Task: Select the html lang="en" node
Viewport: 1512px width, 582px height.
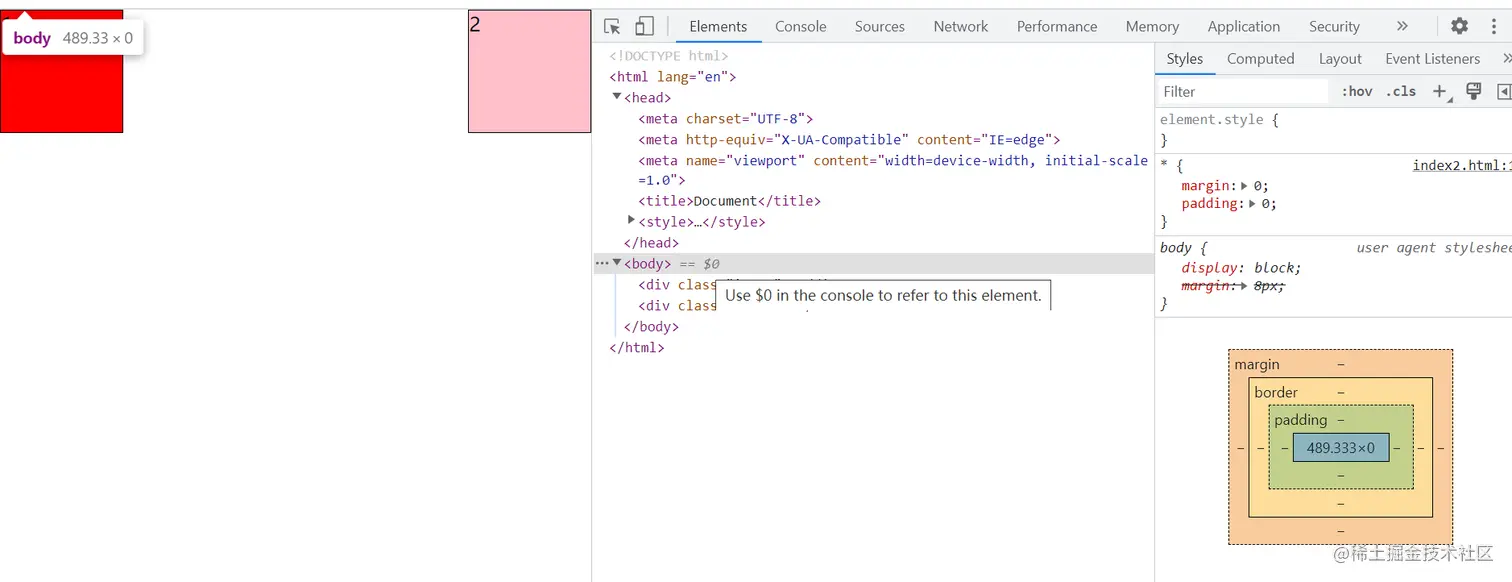Action: (673, 77)
